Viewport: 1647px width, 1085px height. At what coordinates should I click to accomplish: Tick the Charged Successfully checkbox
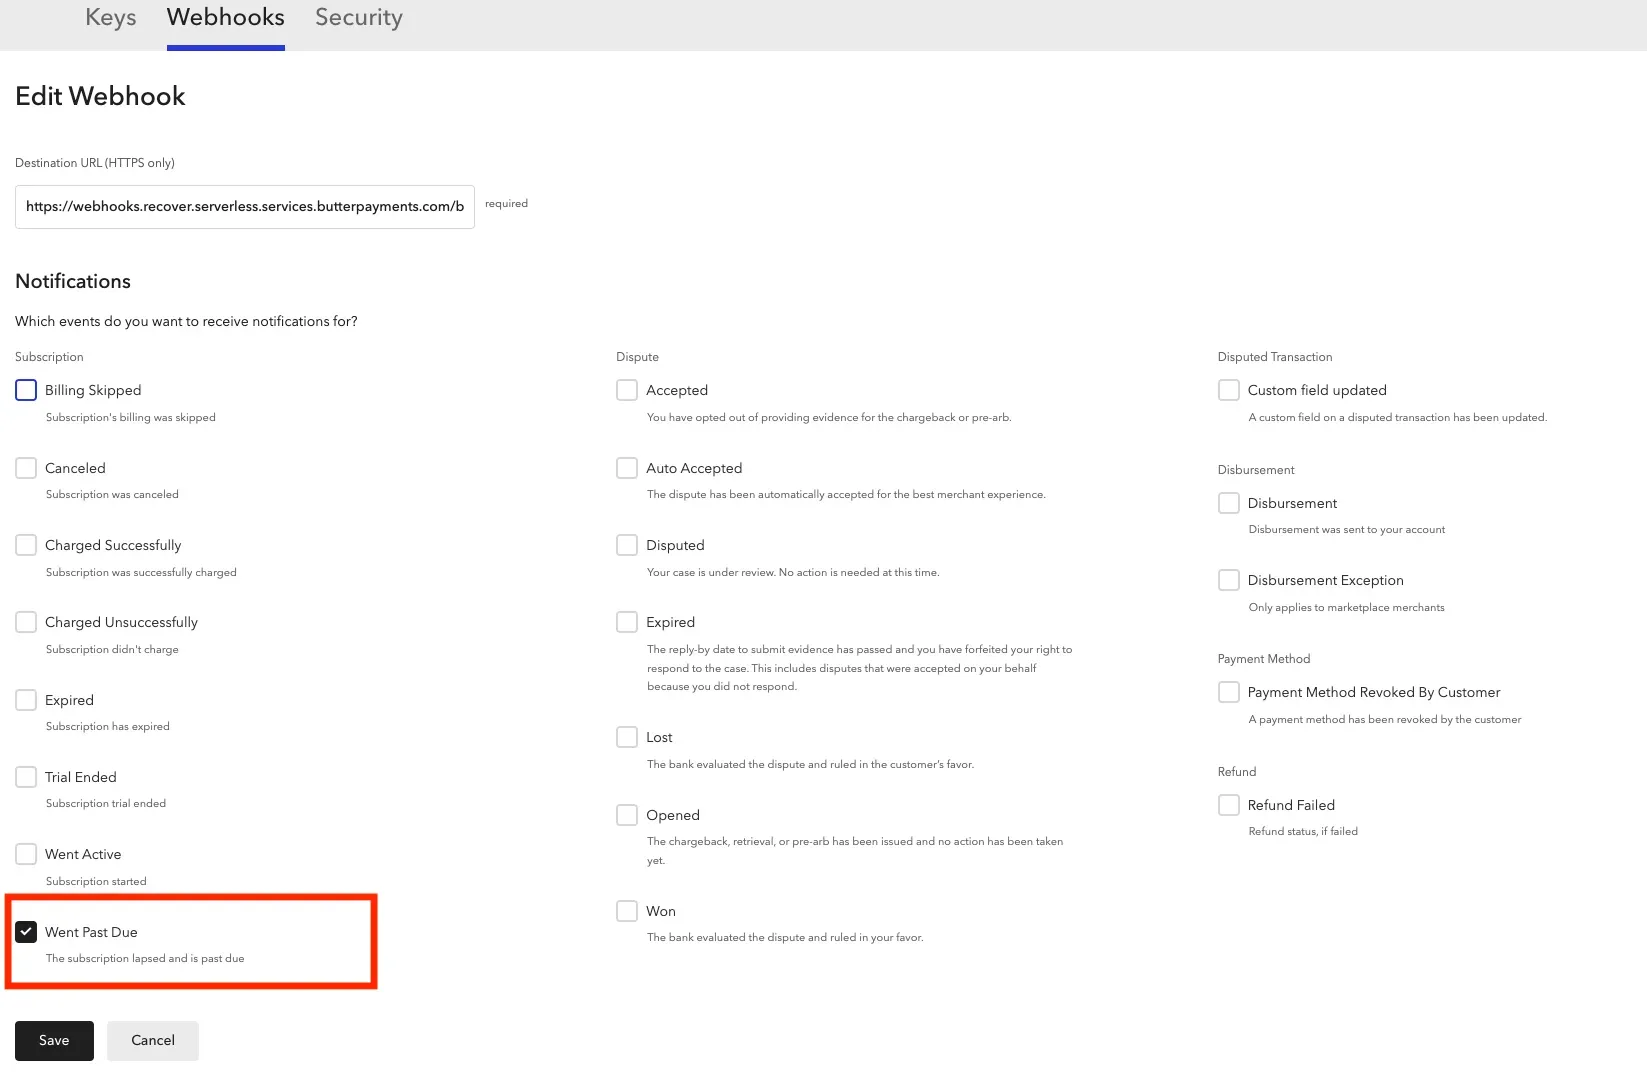tap(26, 545)
